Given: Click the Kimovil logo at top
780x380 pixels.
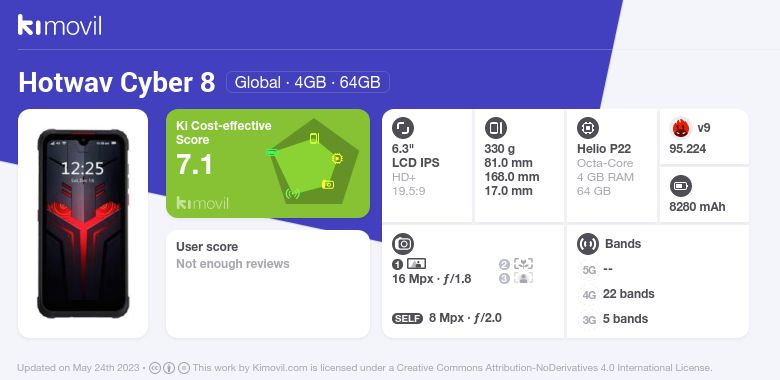Looking at the screenshot, I should 59,25.
